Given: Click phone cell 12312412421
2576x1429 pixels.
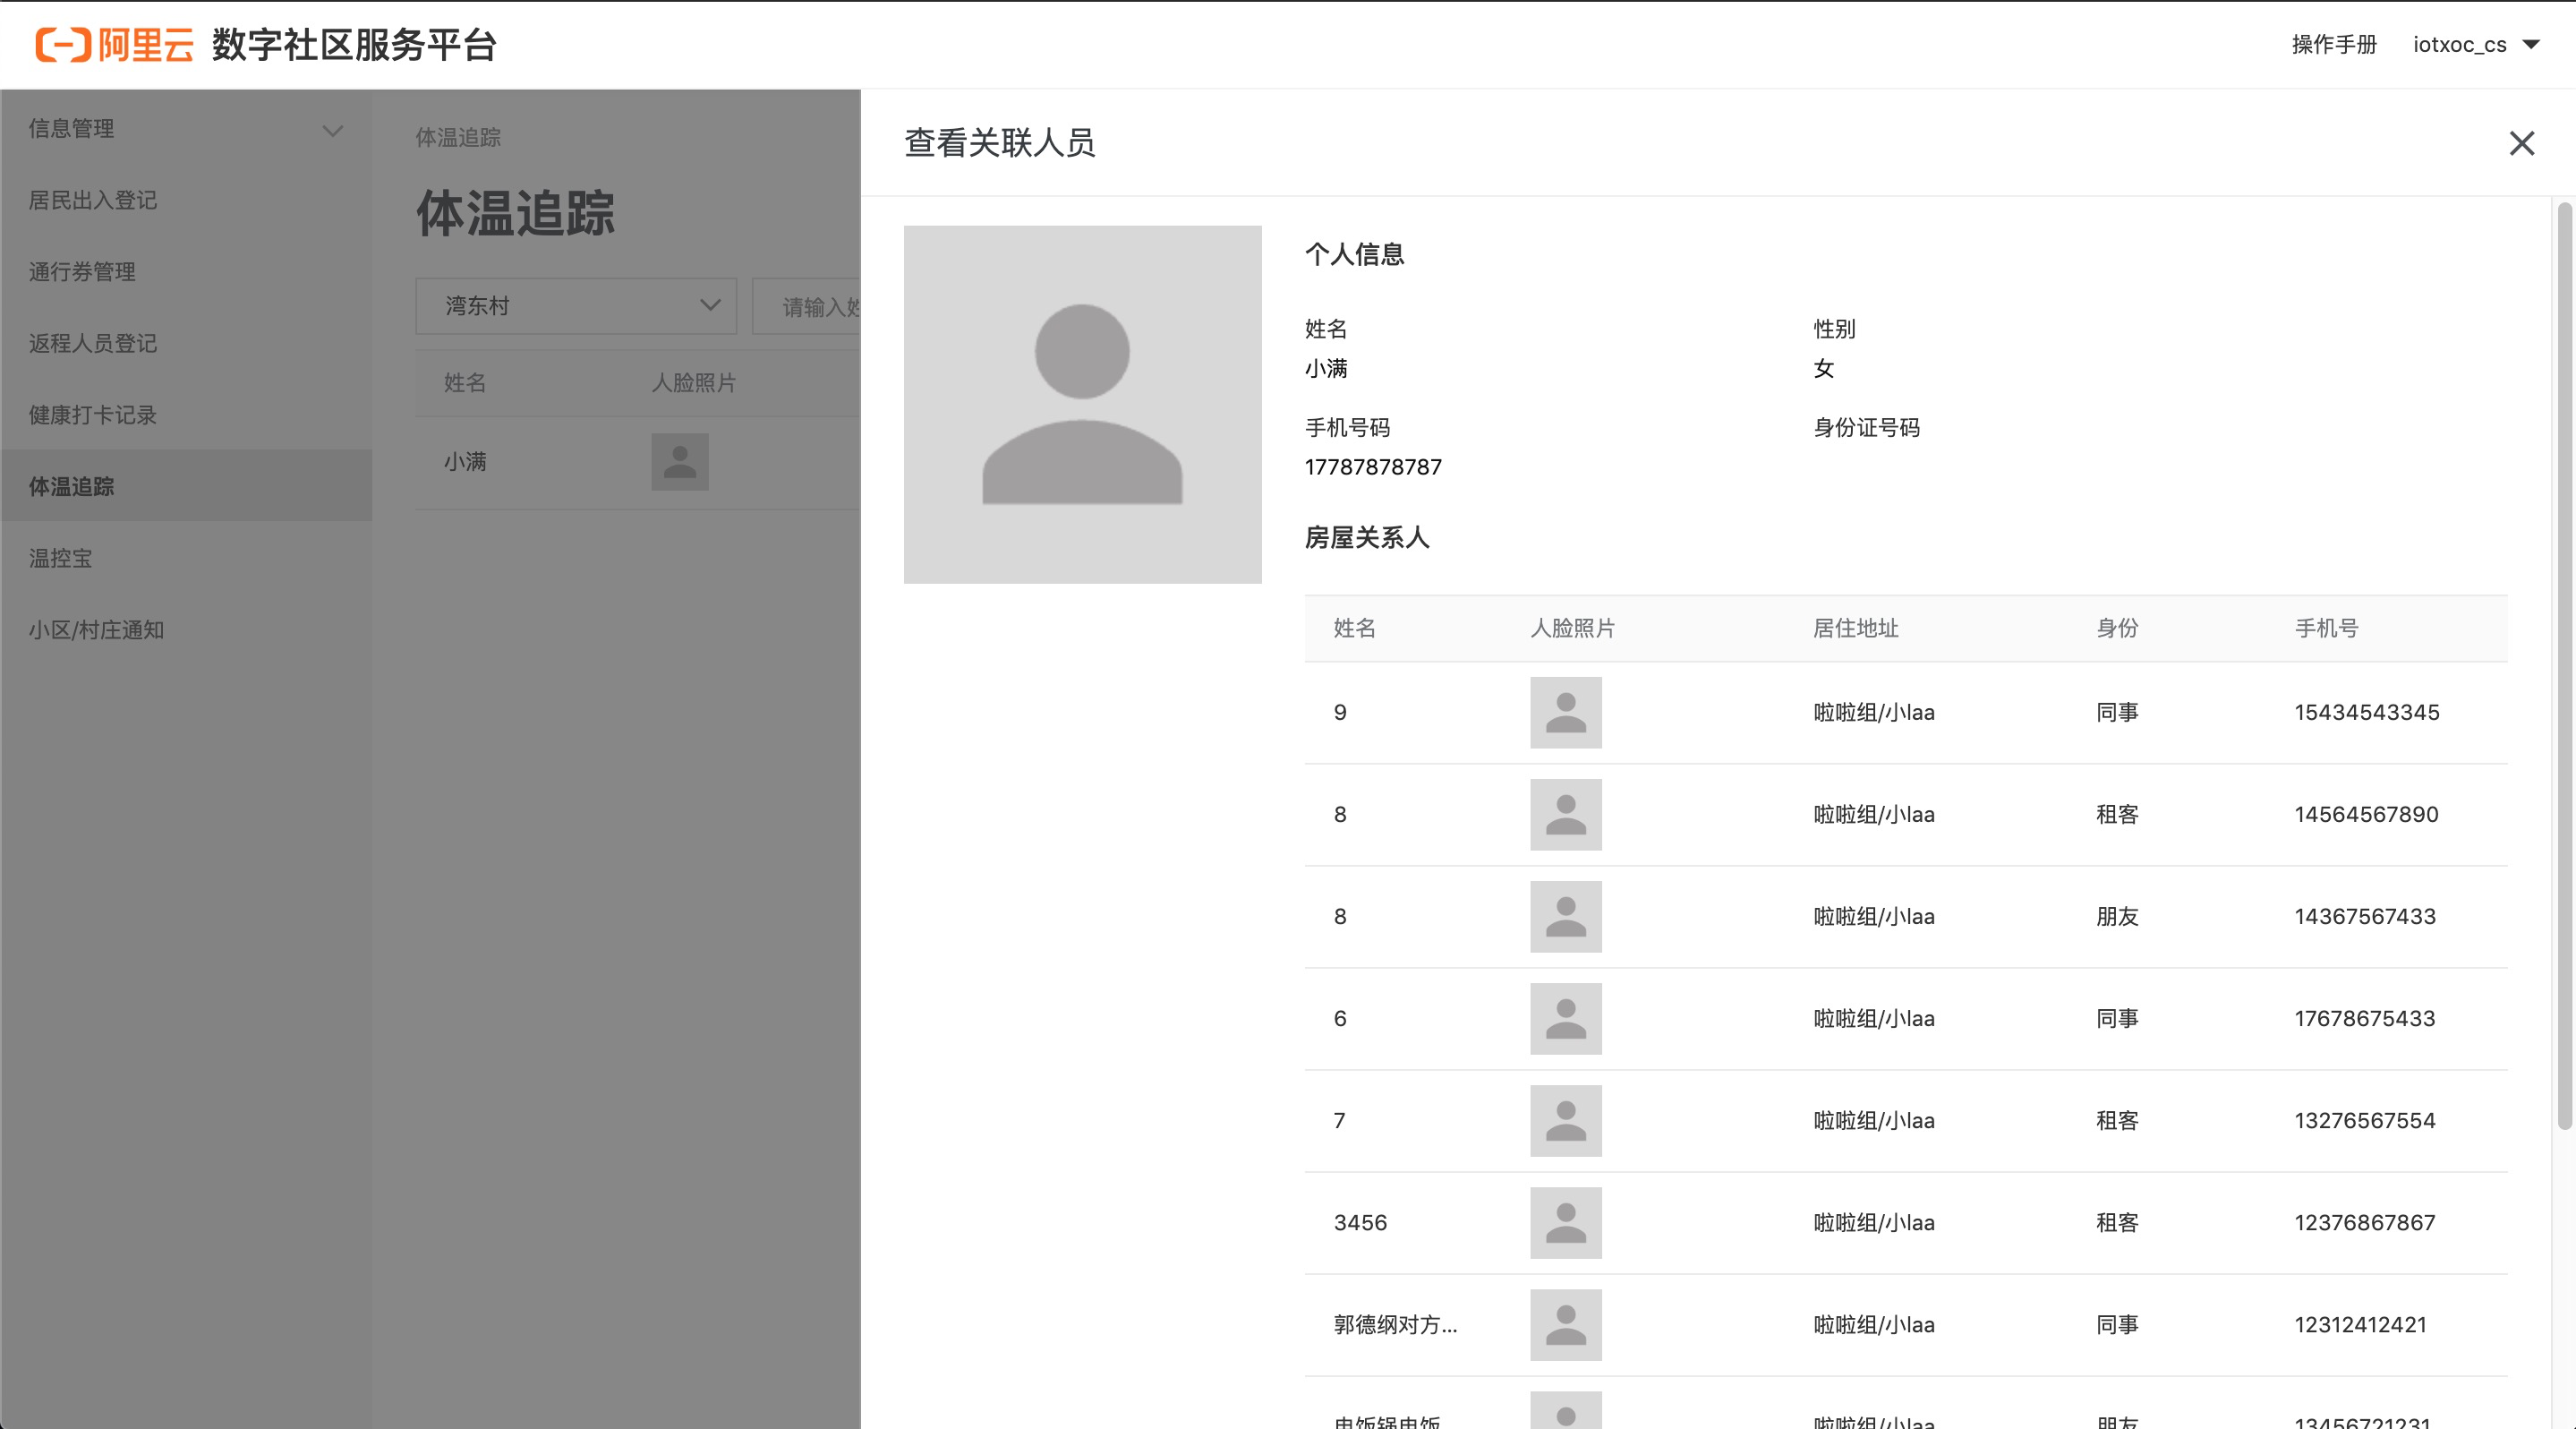Looking at the screenshot, I should pyautogui.click(x=2360, y=1325).
